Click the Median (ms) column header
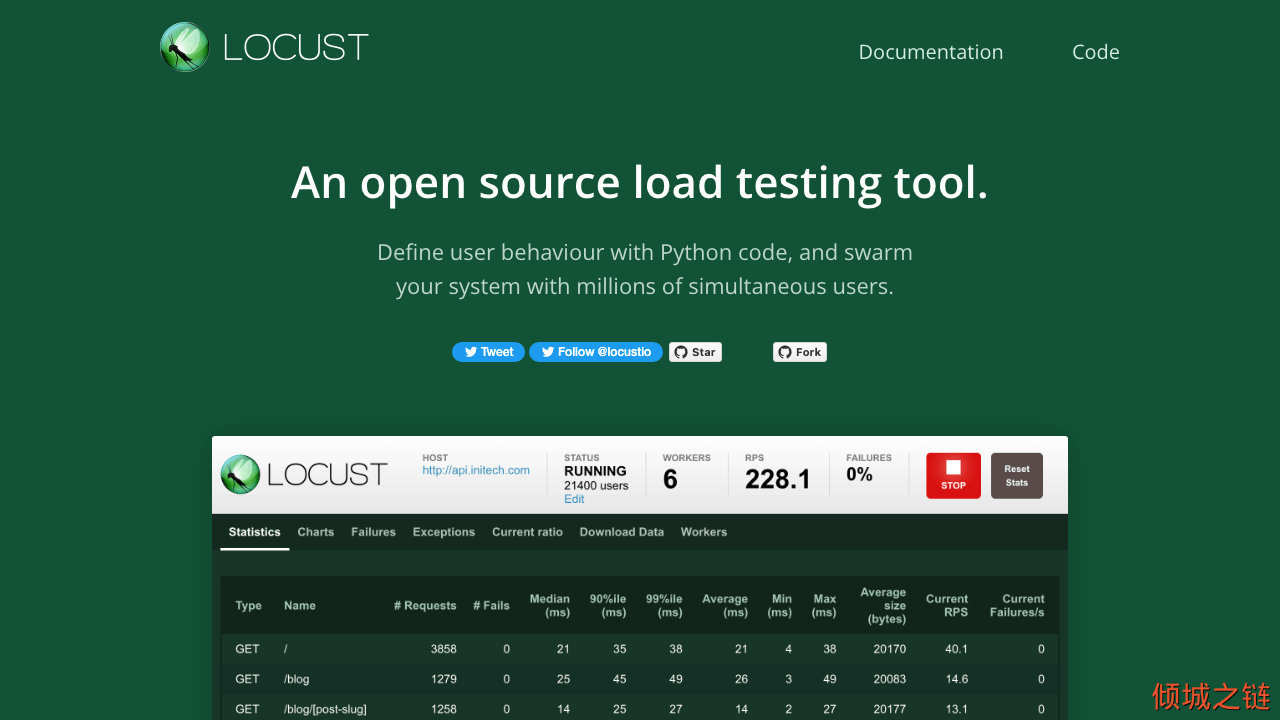Viewport: 1280px width, 720px height. 550,605
